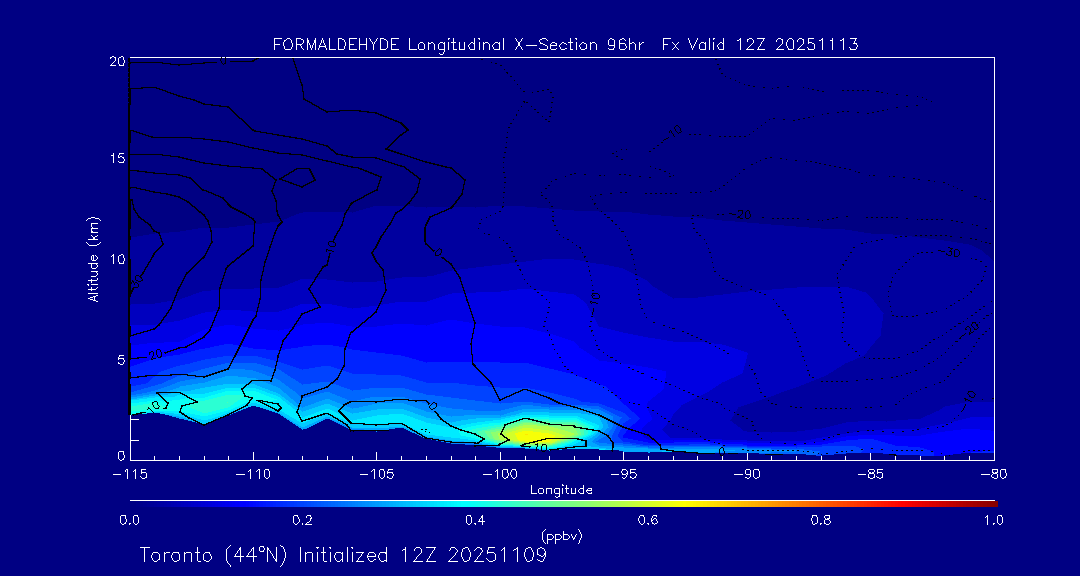Click the 'Altitude (km)' y-axis label

(93, 259)
